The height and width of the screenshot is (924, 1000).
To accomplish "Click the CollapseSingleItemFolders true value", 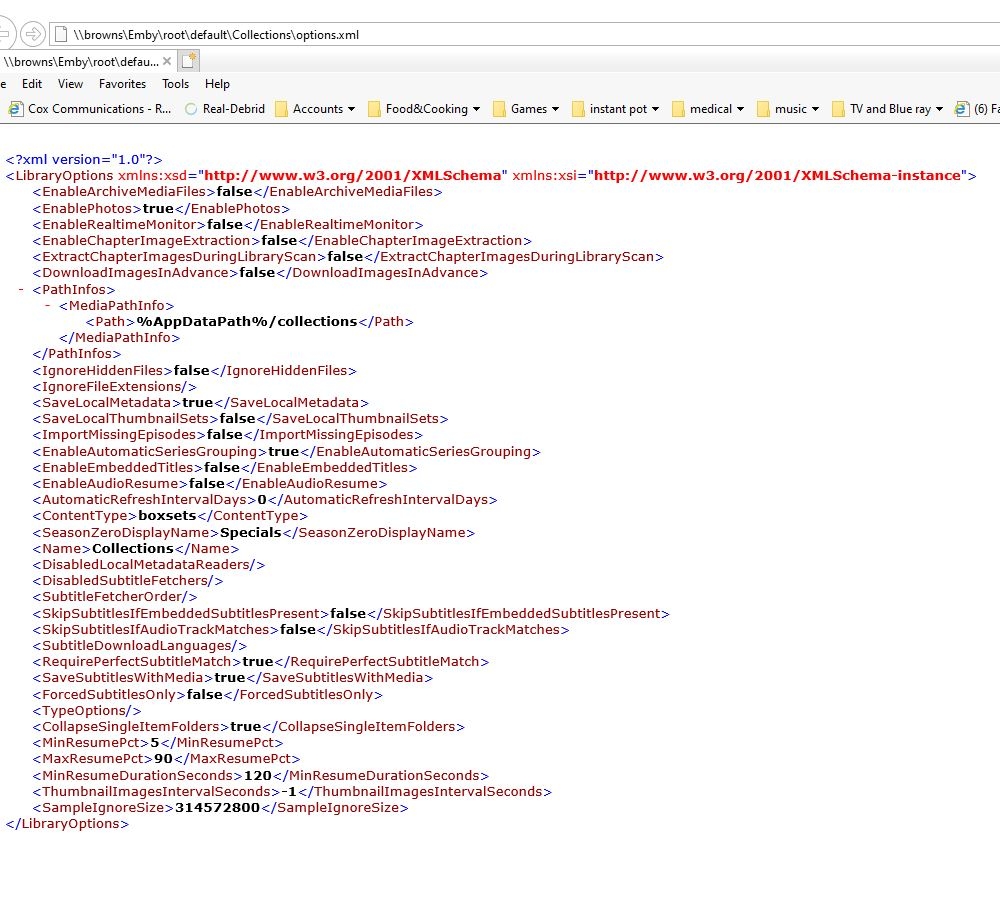I will (246, 726).
